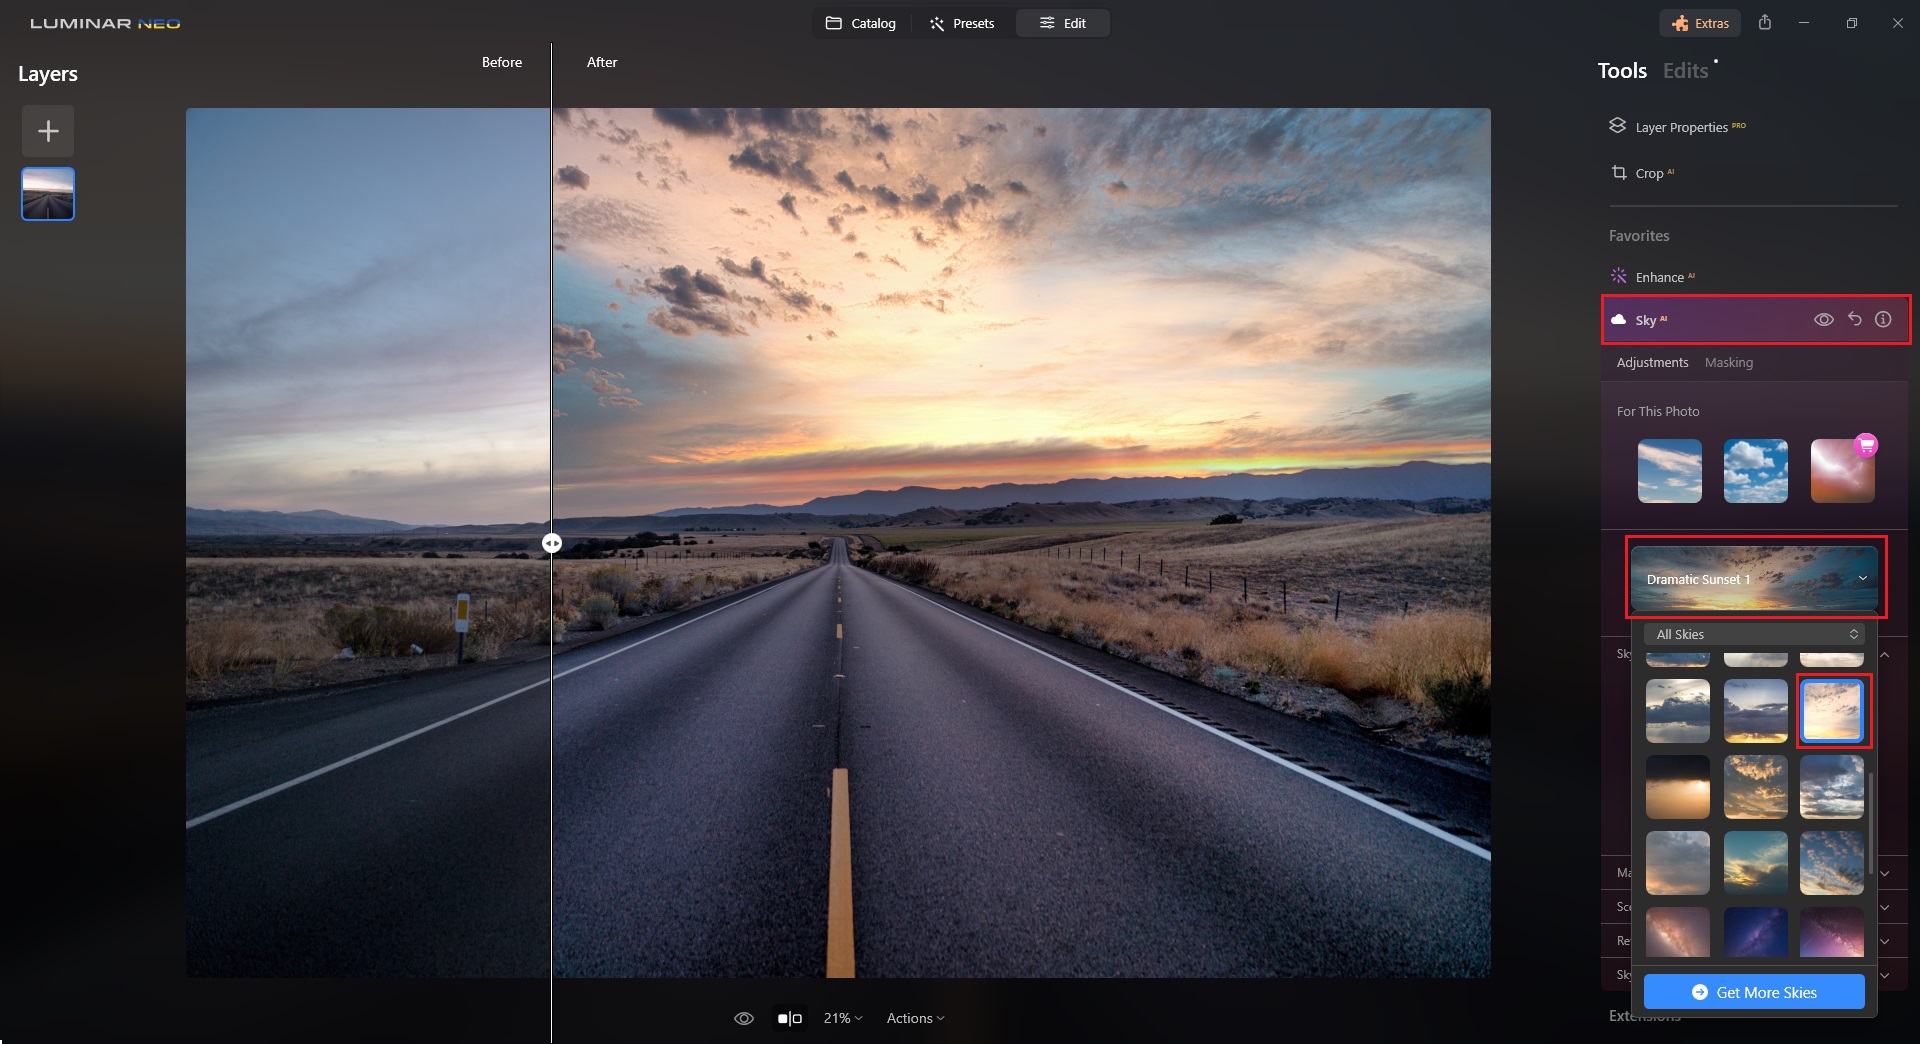1920x1044 pixels.
Task: Choose the deep blue galaxy sky thumbnail
Action: click(1755, 933)
